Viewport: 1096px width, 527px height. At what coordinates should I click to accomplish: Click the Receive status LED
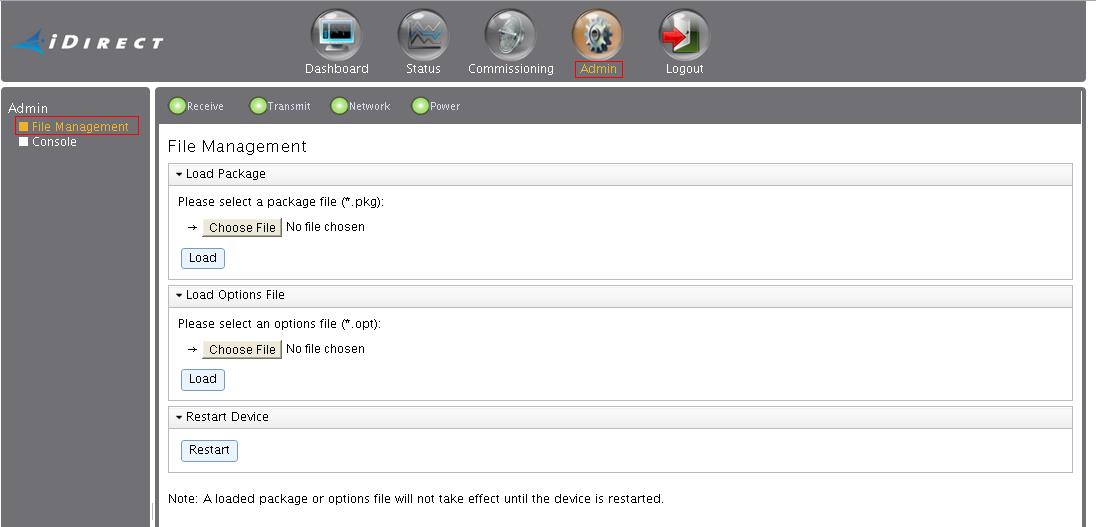(x=177, y=106)
